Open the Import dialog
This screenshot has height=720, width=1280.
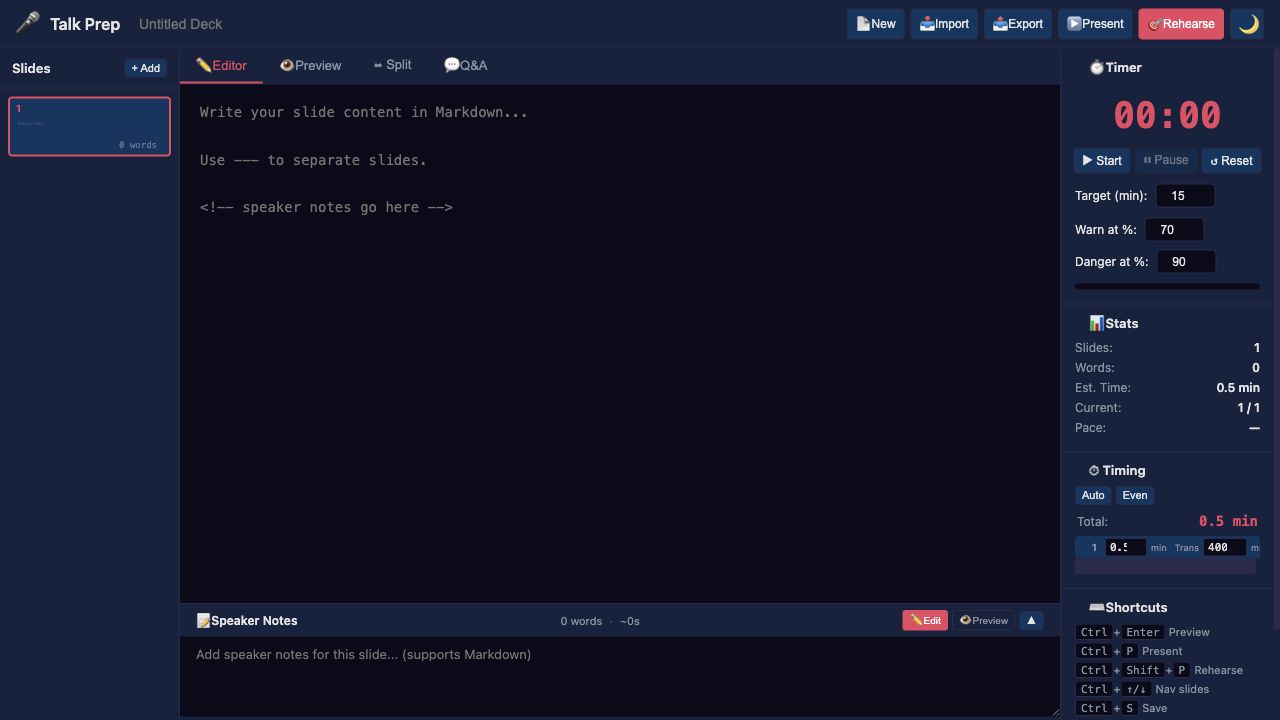[944, 24]
